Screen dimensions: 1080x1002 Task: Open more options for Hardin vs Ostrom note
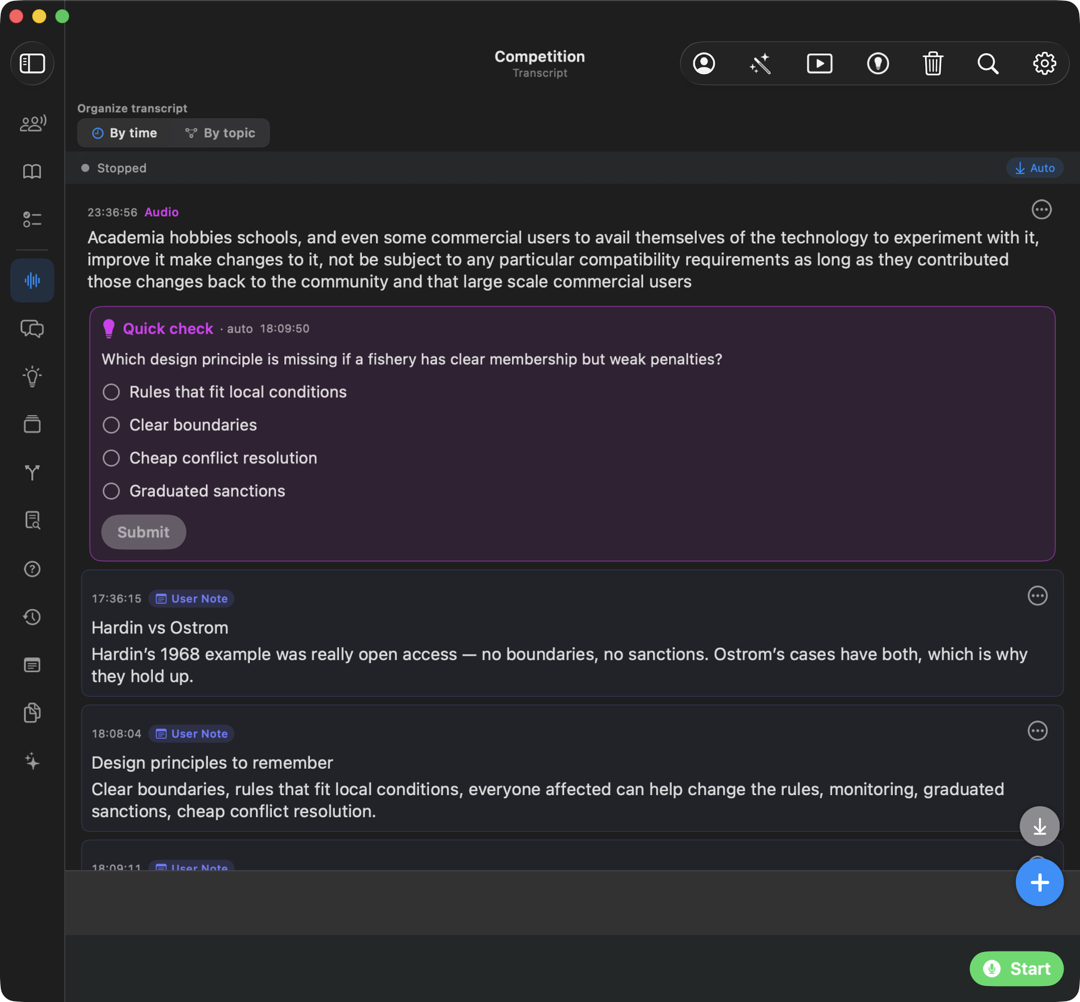(1037, 596)
